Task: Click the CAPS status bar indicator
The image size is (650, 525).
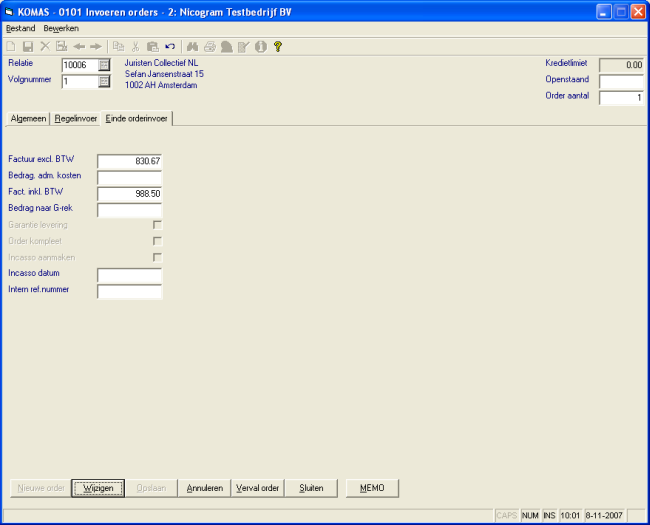Action: [x=506, y=515]
